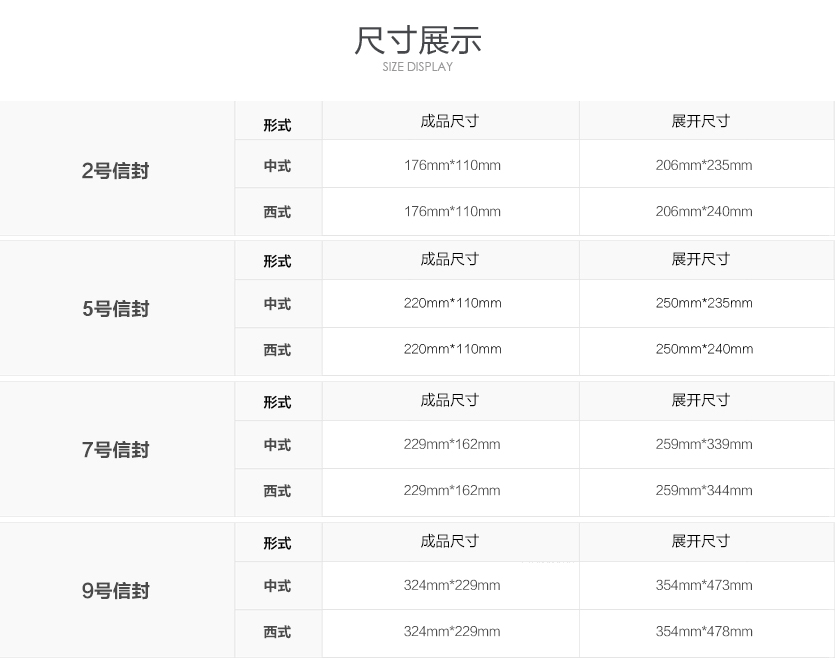Select the 2号信封 row label

116,171
